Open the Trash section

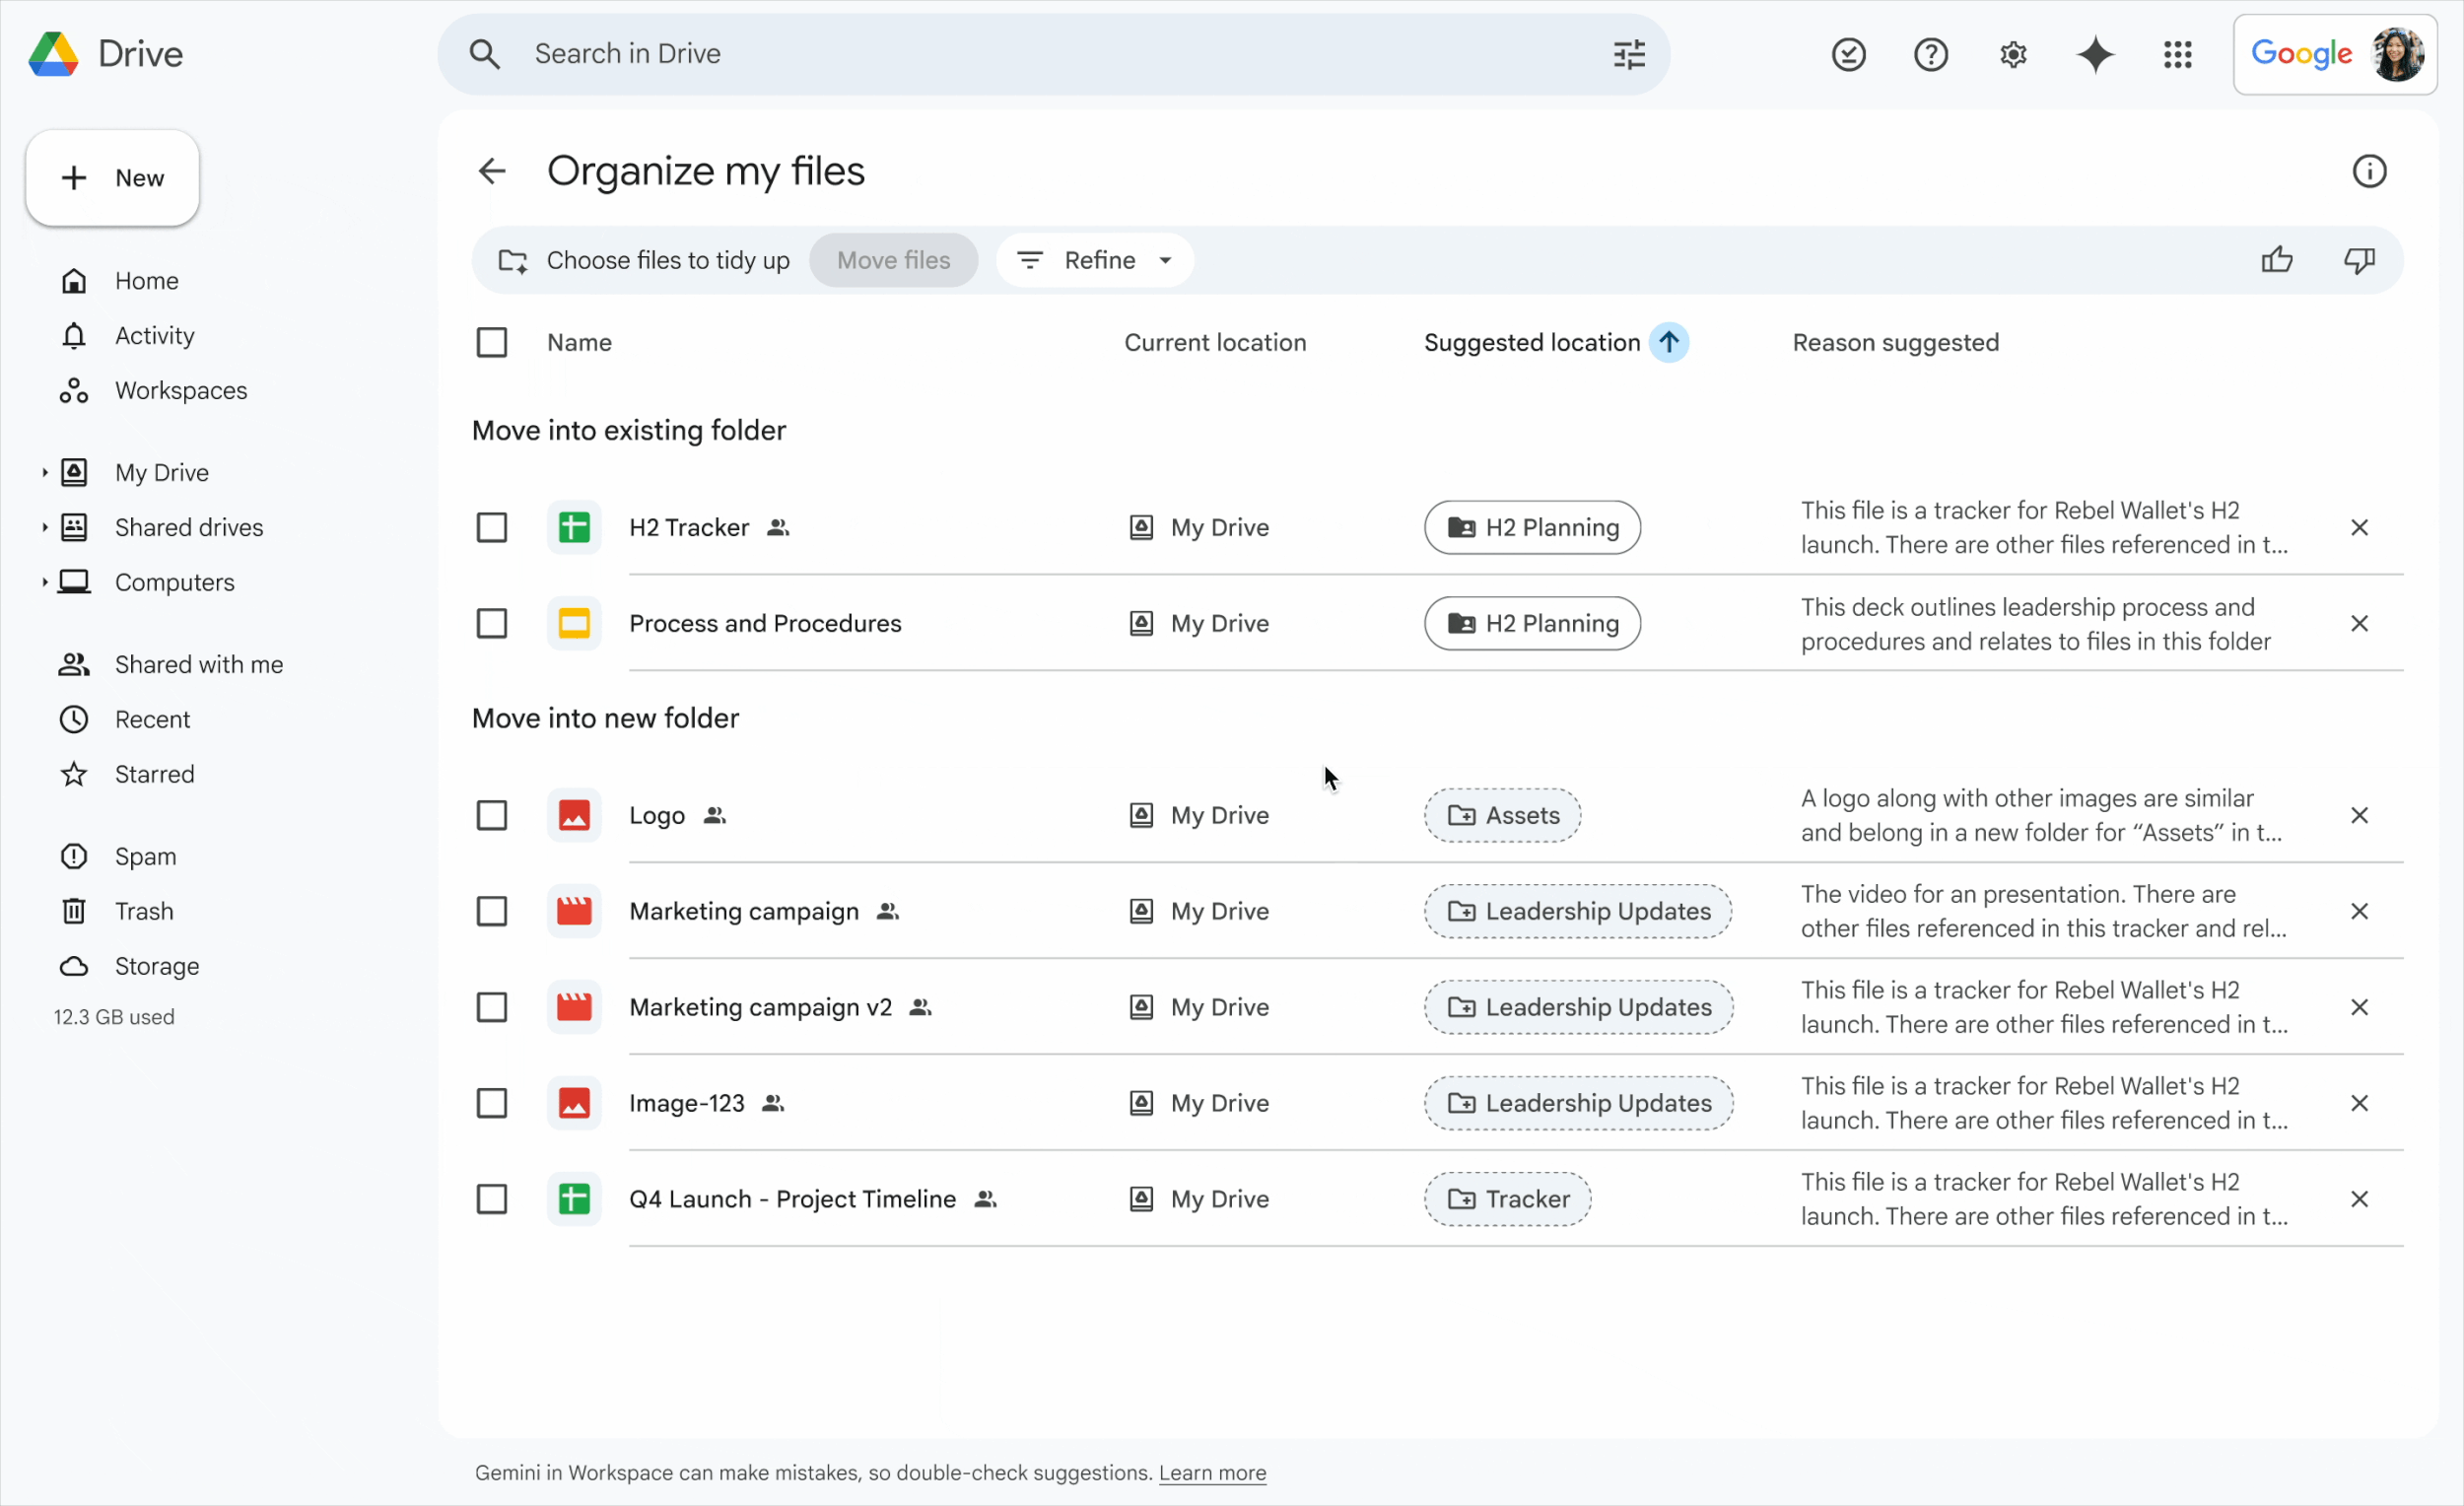(144, 911)
